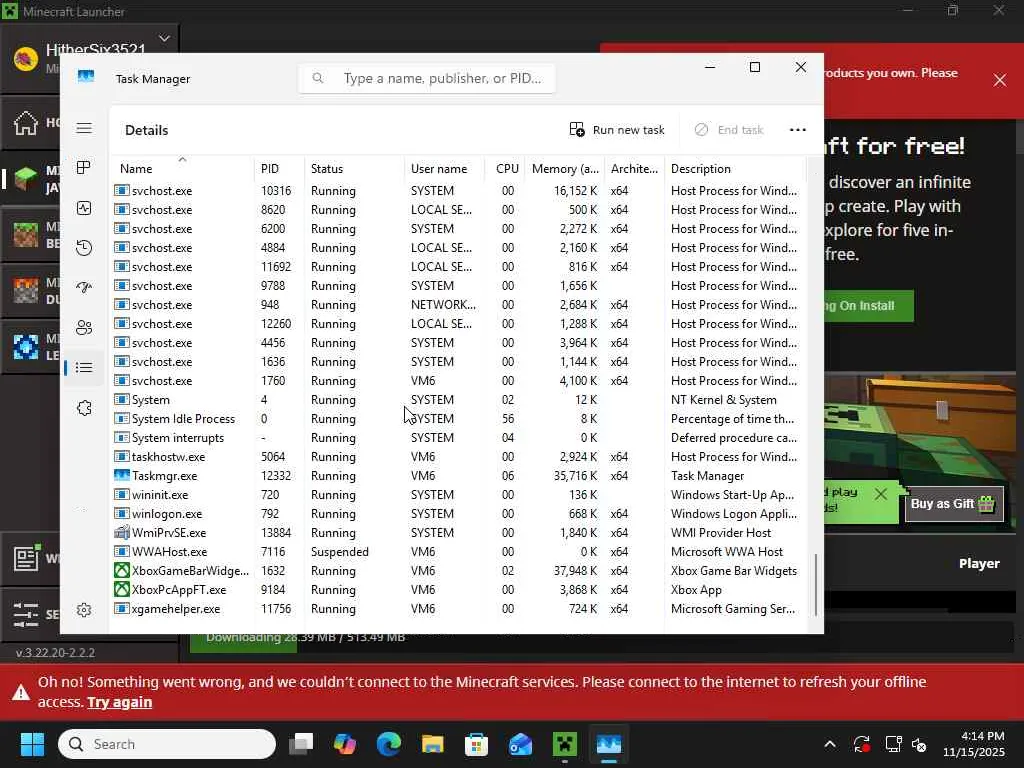This screenshot has width=1024, height=768.
Task: Select wininit.exe process row
Action: click(x=458, y=495)
